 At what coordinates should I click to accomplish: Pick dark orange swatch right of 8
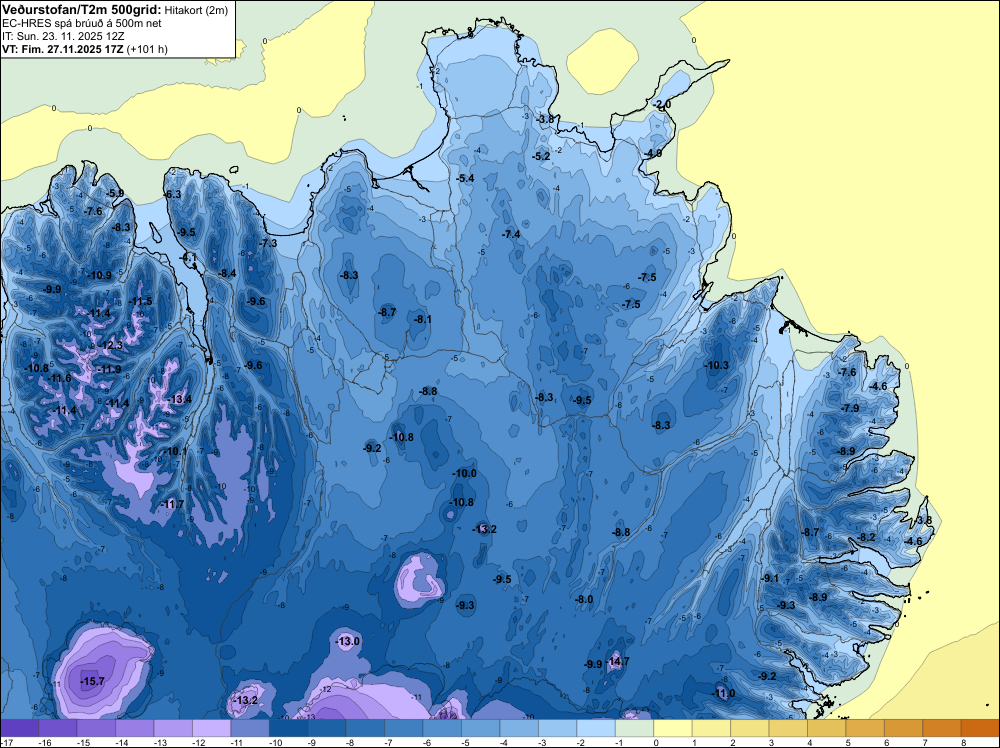click(980, 728)
